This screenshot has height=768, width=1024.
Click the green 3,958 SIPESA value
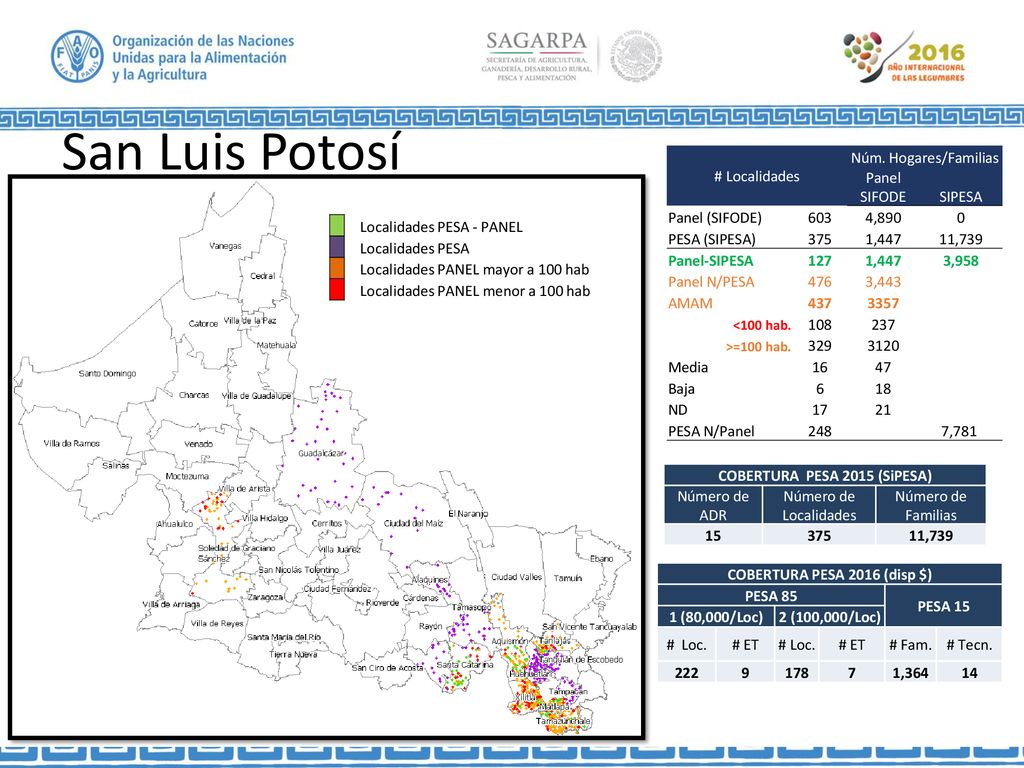point(960,261)
